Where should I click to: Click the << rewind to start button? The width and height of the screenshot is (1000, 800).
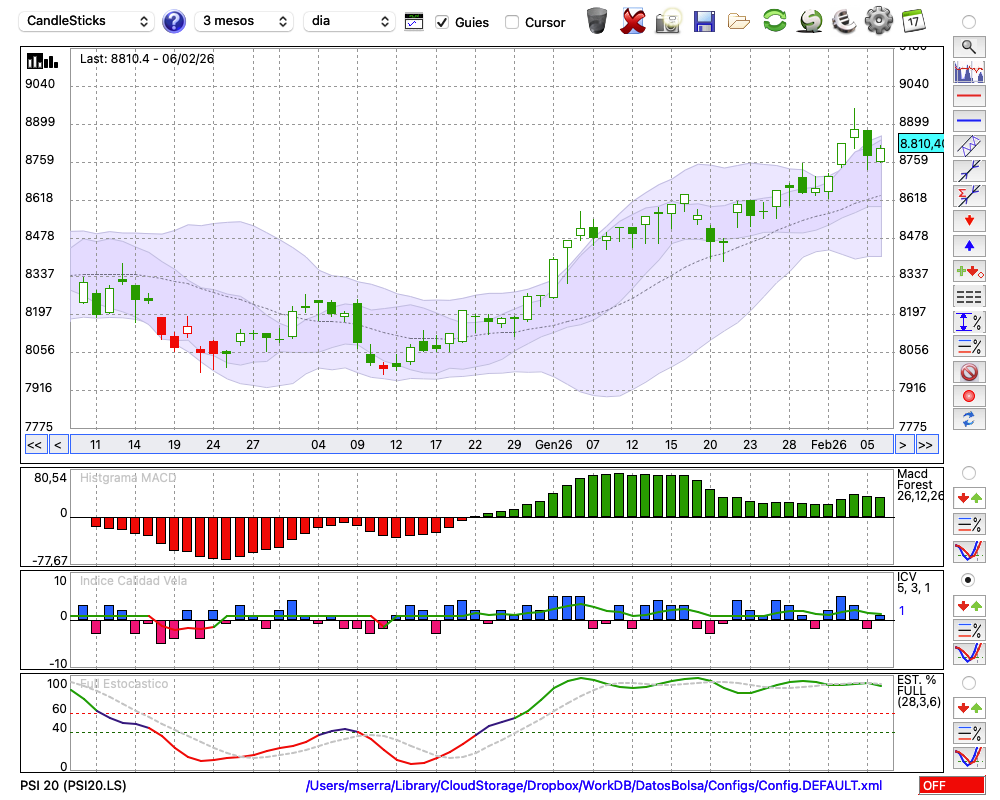tap(34, 444)
